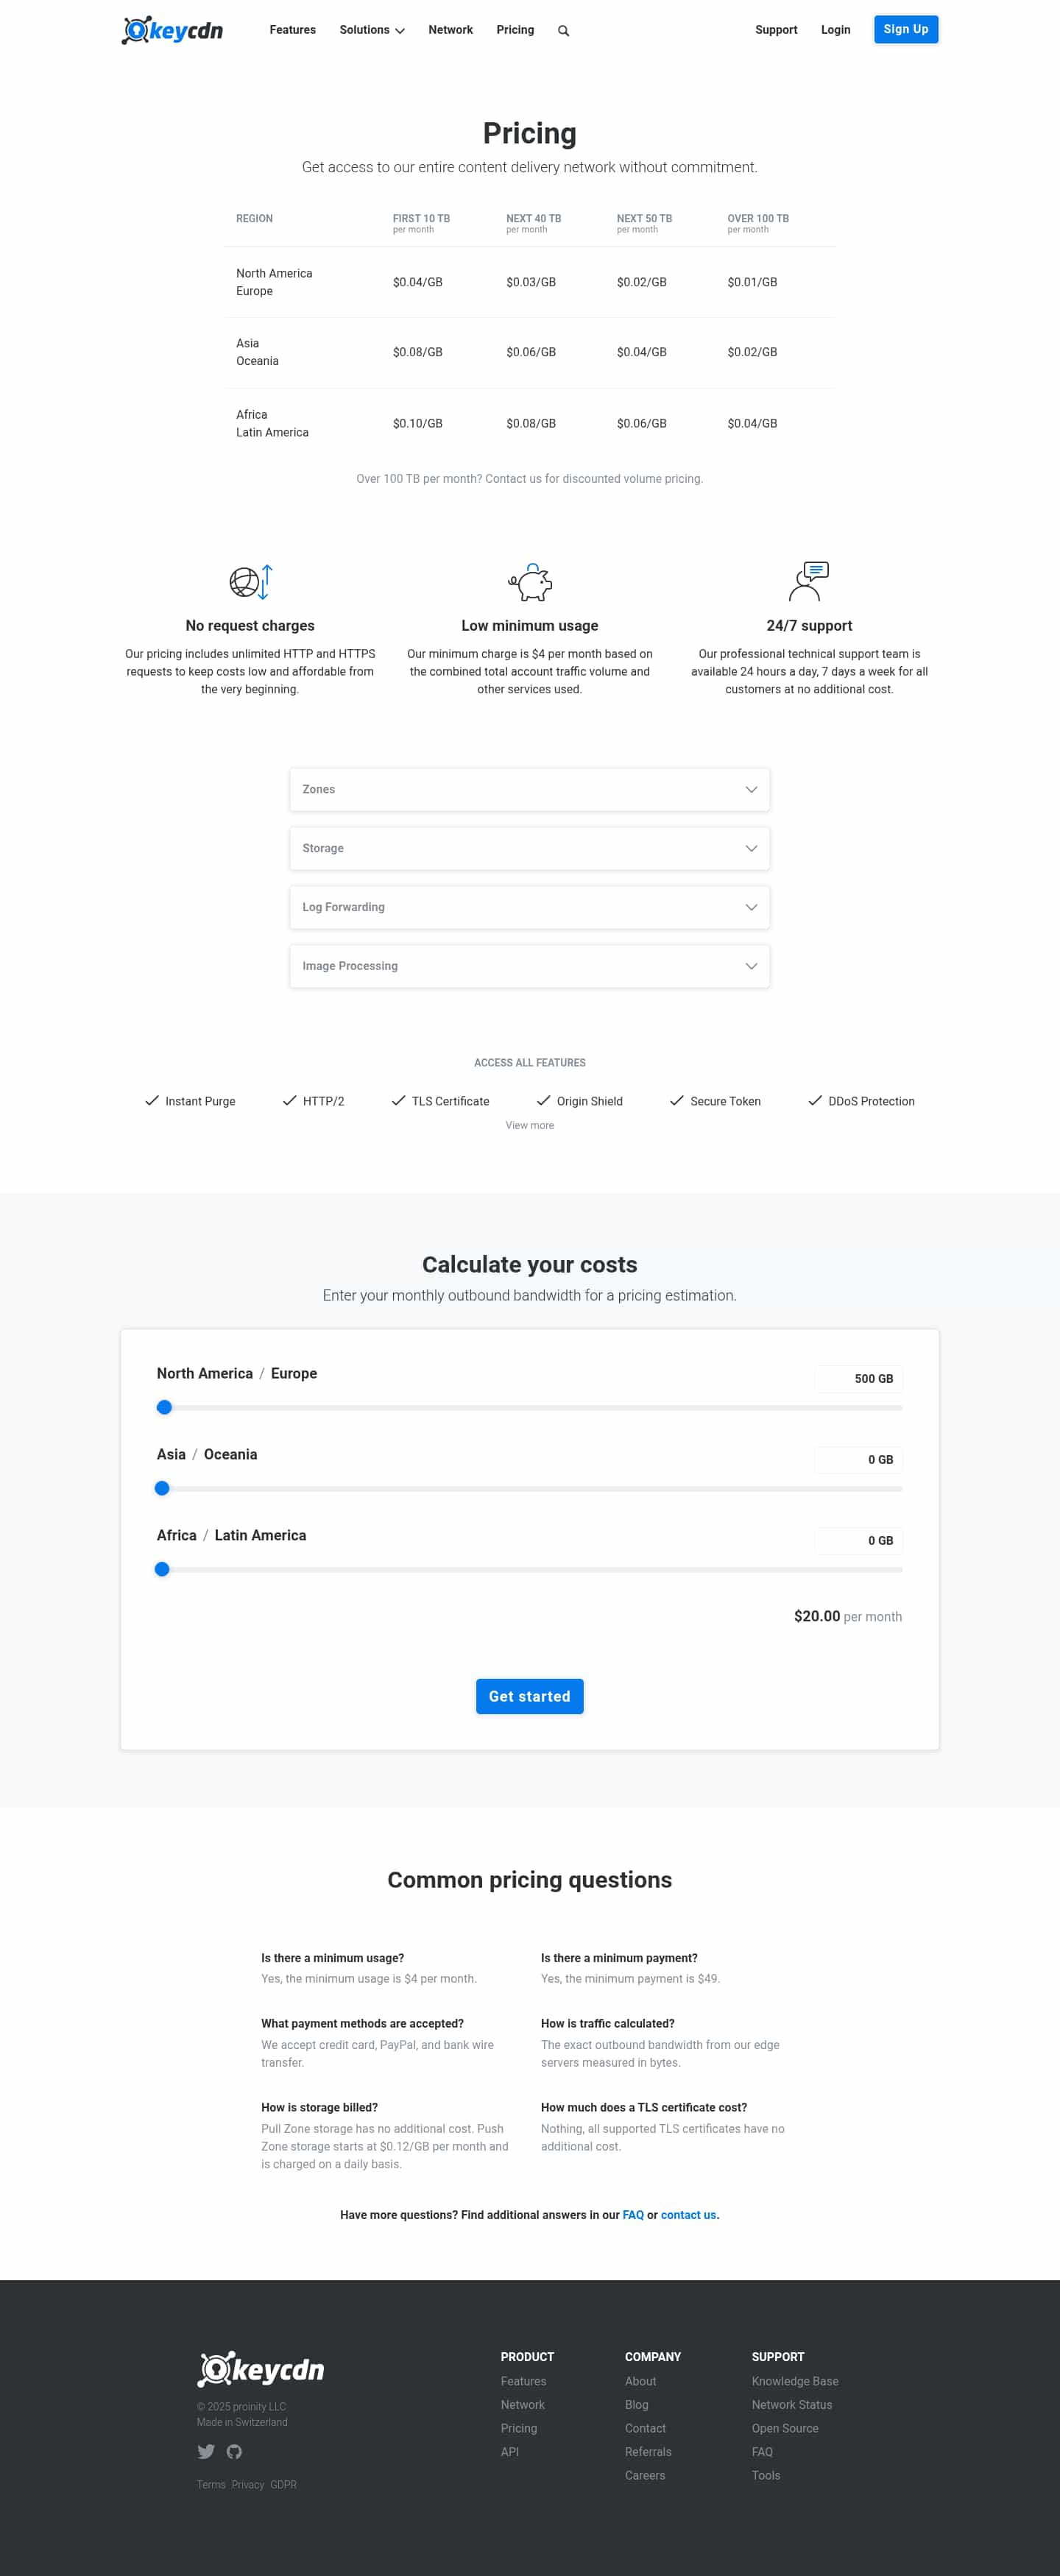Select Network in the top navigation
The height and width of the screenshot is (2576, 1060).
click(x=450, y=30)
